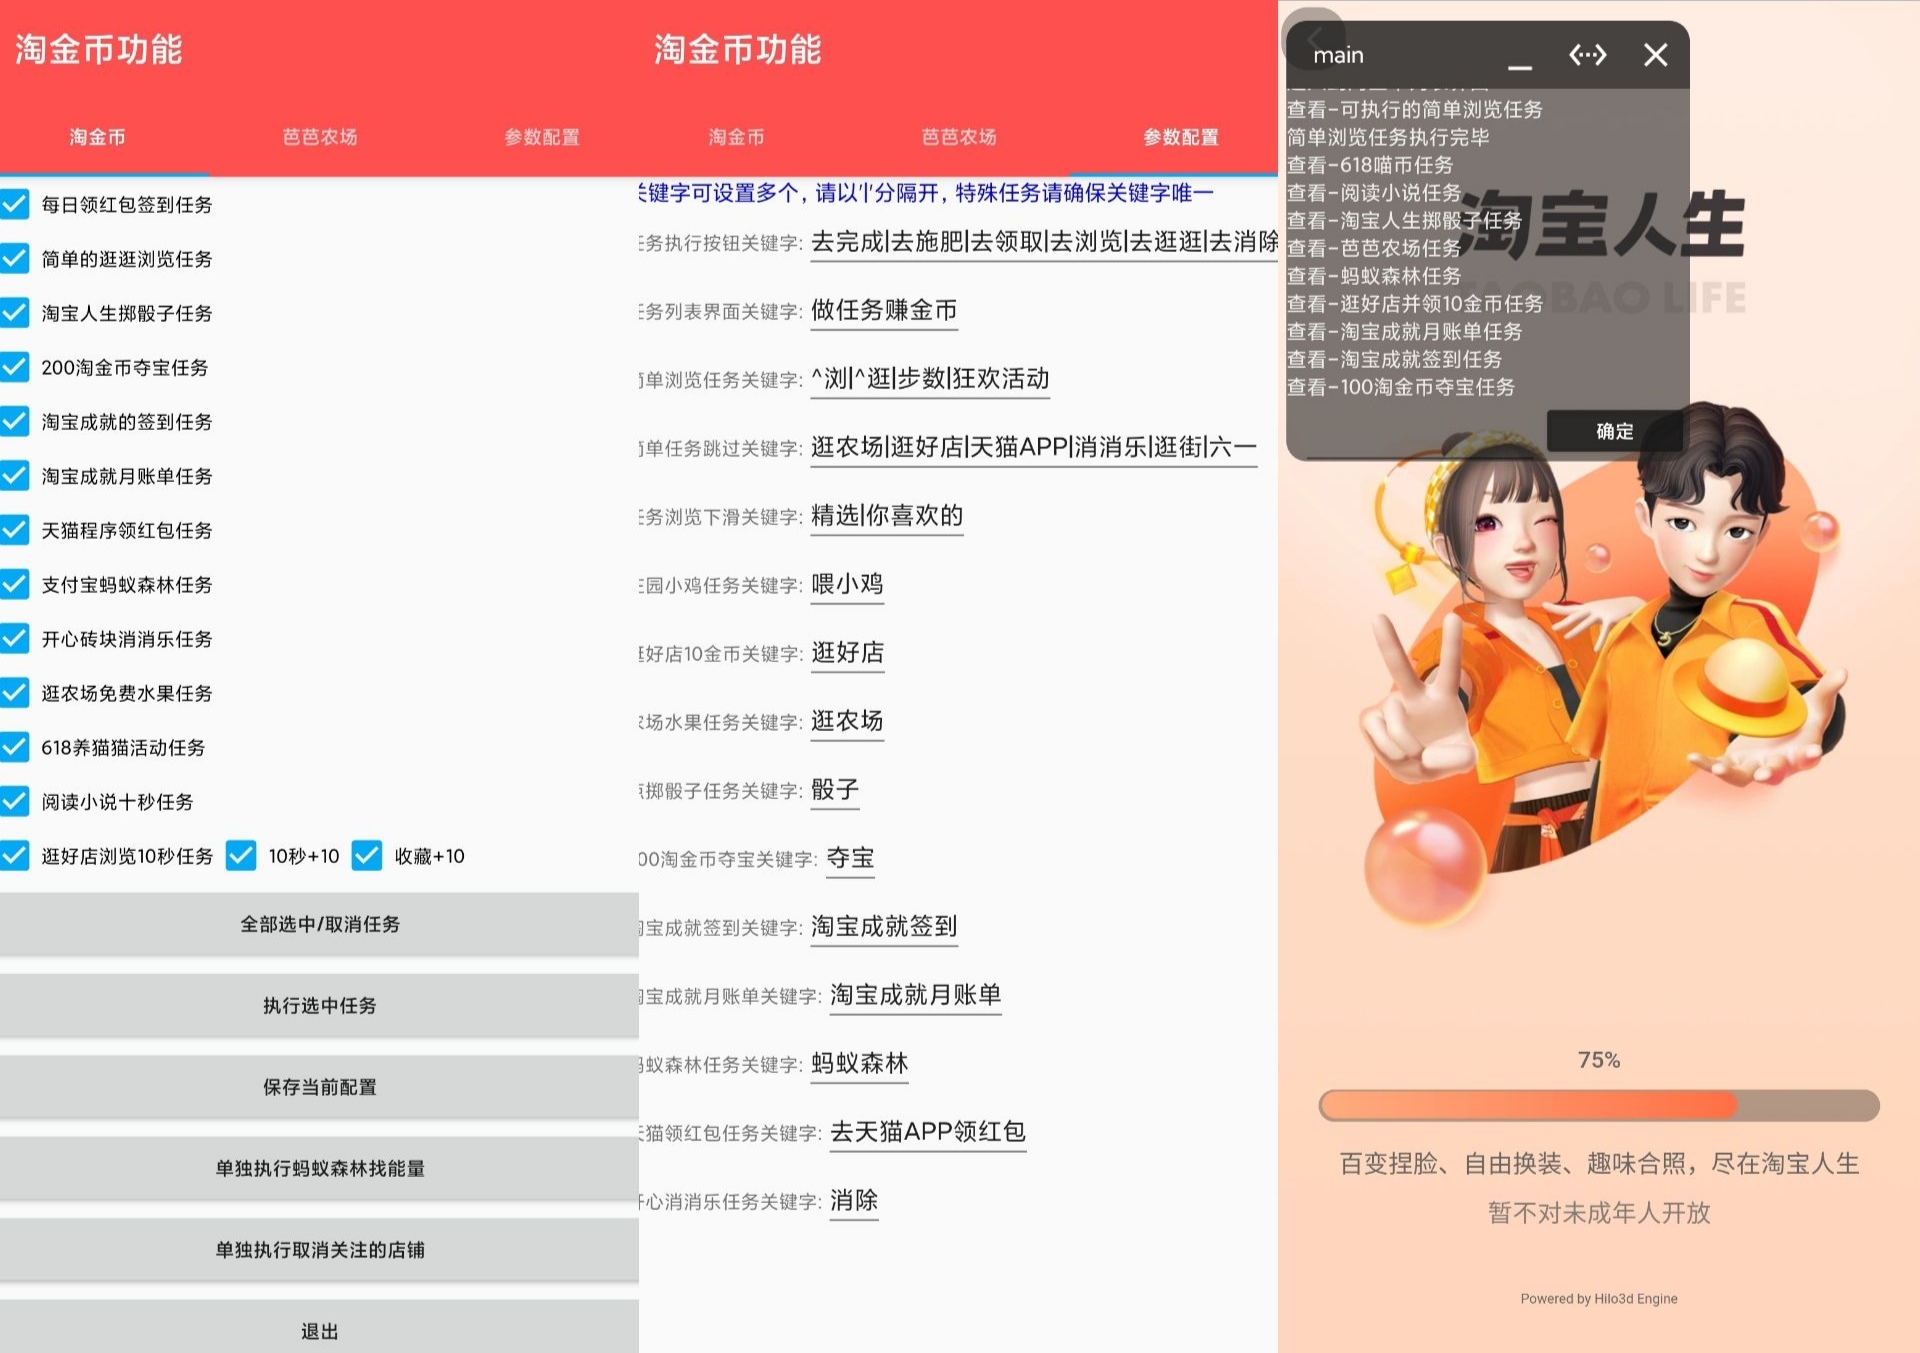Screen dimensions: 1920x1353
Task: Edit 去天猫APP领红包 keyword field
Action: [x=928, y=1132]
